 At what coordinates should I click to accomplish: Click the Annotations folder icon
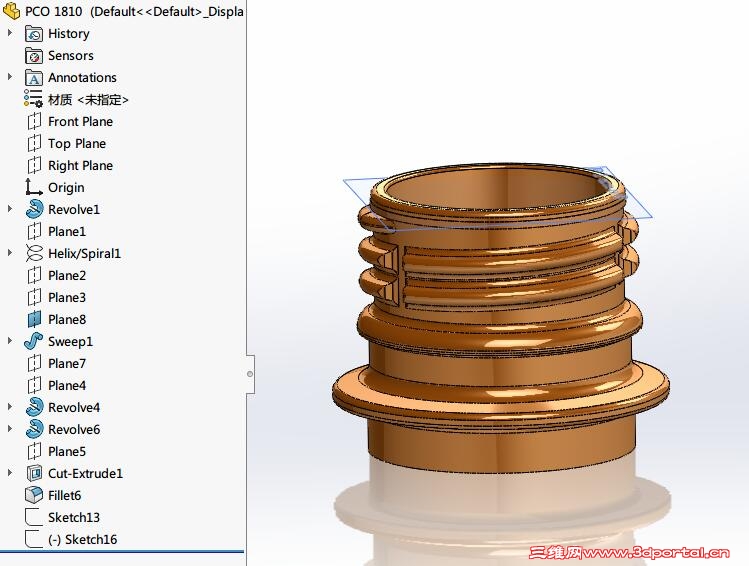point(34,78)
